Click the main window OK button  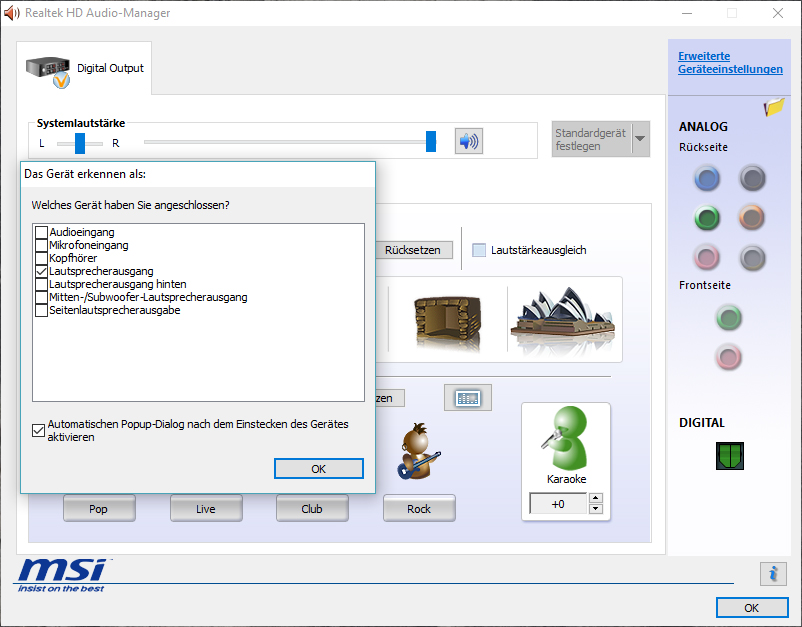tap(751, 608)
